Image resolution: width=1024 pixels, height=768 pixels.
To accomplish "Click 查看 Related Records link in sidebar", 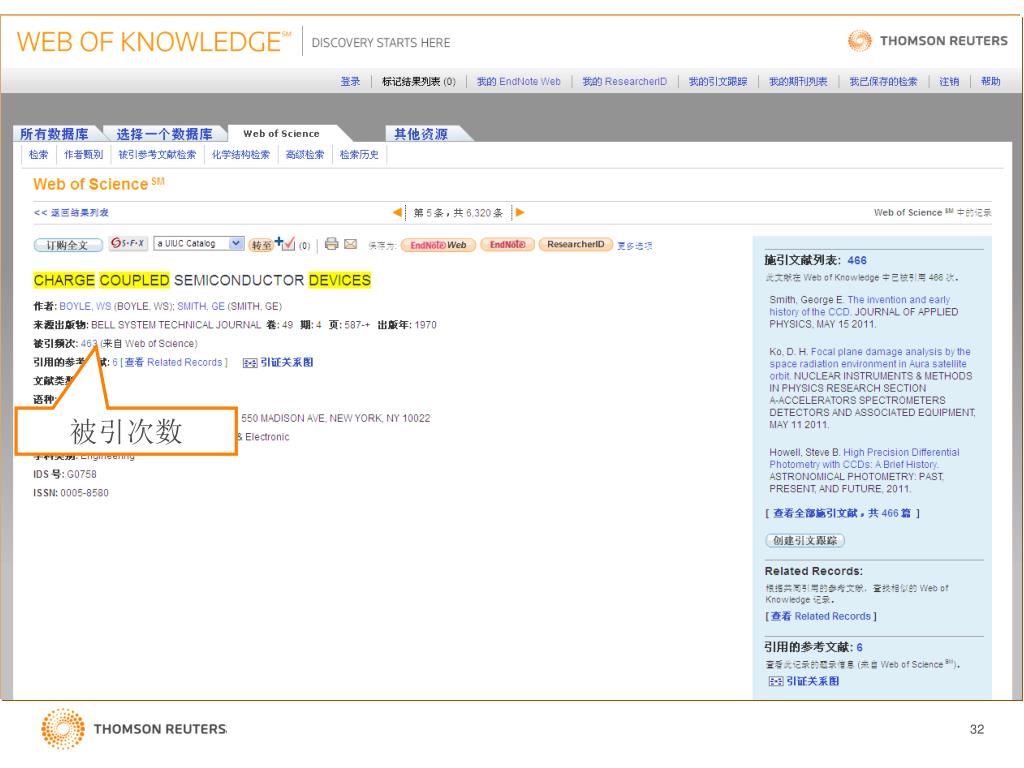I will (x=821, y=616).
